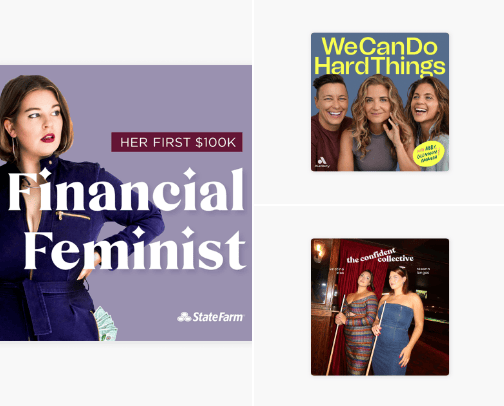The width and height of the screenshot is (504, 406).
Task: Open the Confident Collective podcast cover
Action: tap(380, 307)
